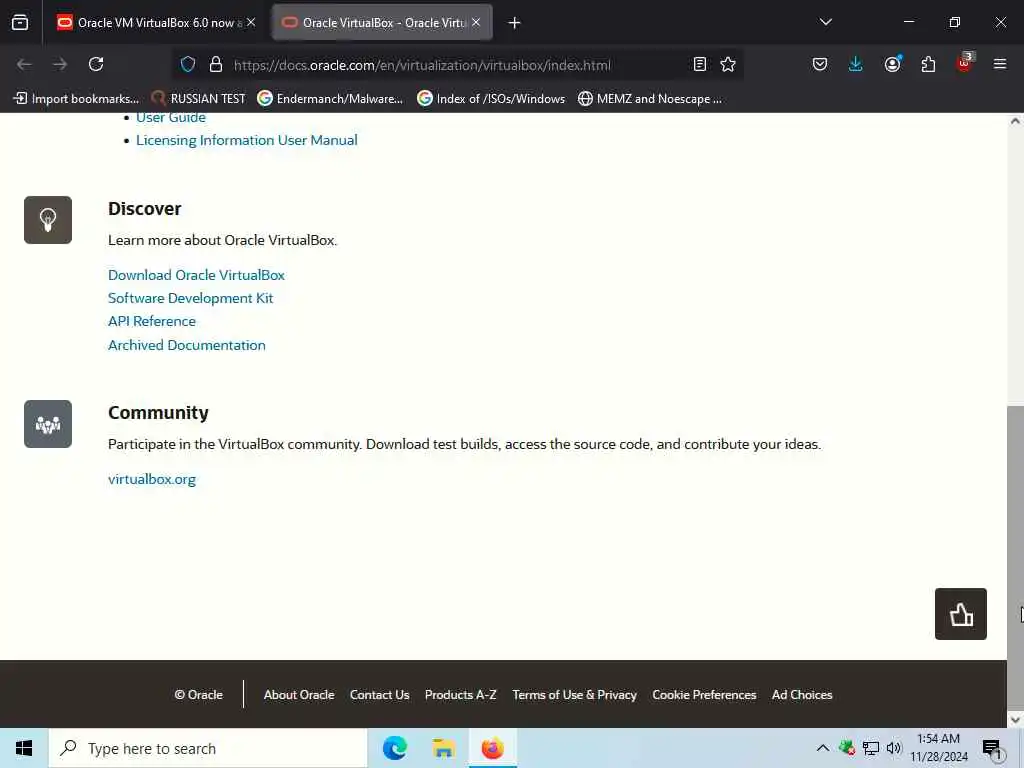
Task: Launch Microsoft Edge from taskbar
Action: (394, 748)
